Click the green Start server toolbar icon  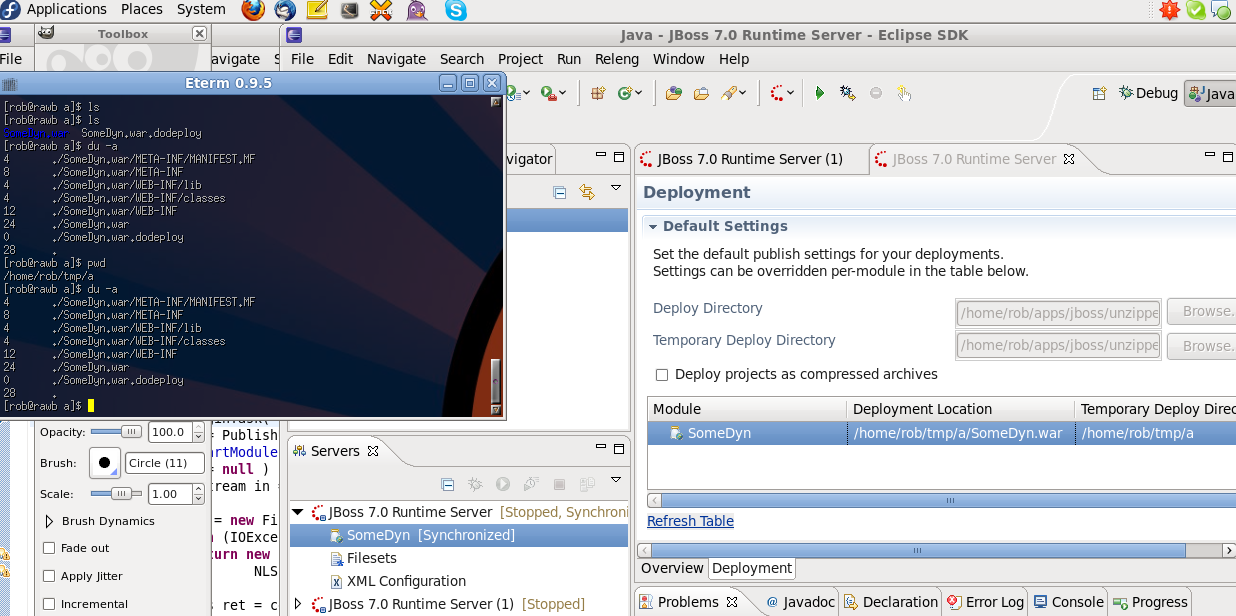[x=820, y=93]
